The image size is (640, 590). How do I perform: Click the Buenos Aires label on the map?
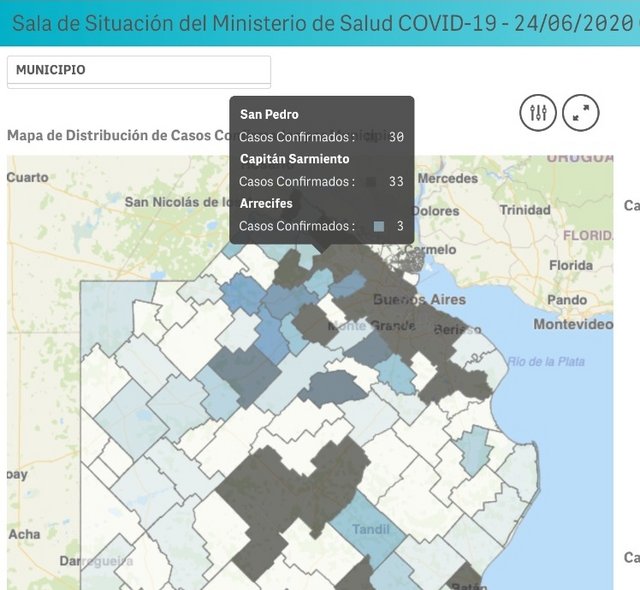click(419, 299)
